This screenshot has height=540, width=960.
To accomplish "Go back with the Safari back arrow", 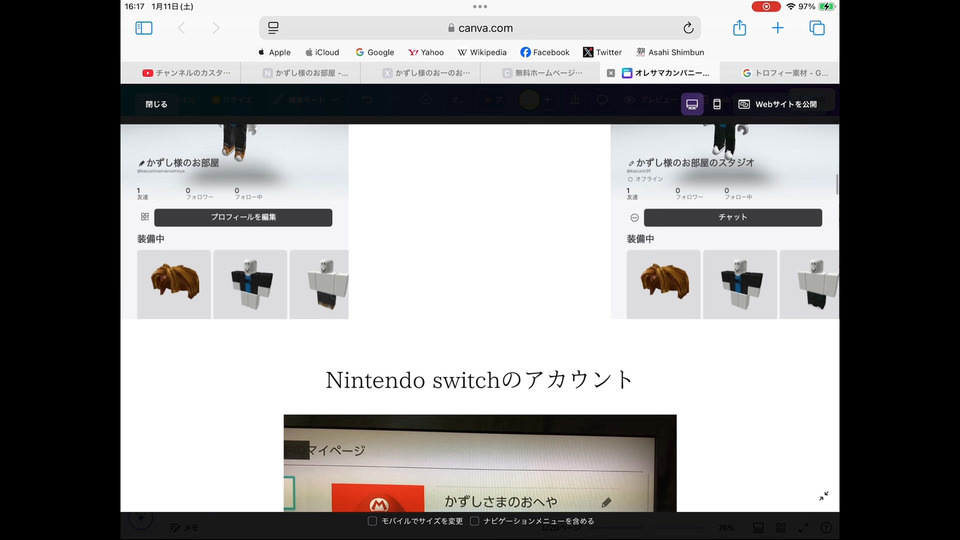I will (x=181, y=28).
